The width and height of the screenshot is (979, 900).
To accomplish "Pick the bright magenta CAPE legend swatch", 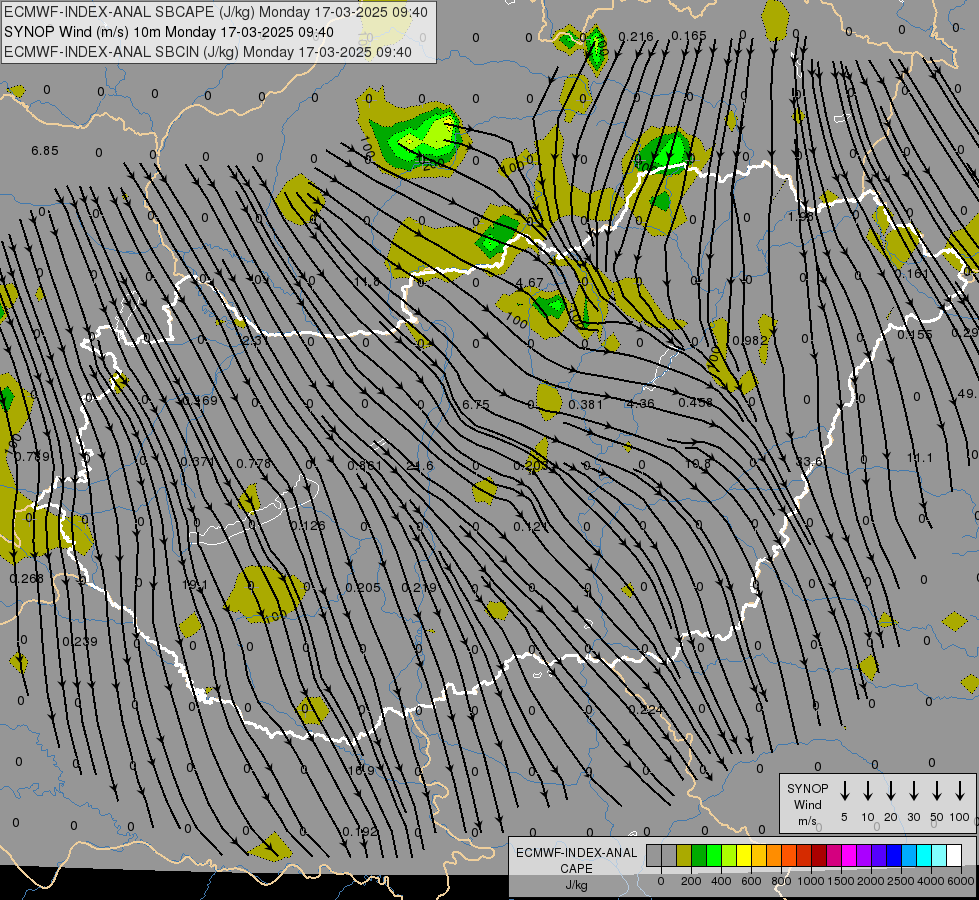I will coord(849,855).
